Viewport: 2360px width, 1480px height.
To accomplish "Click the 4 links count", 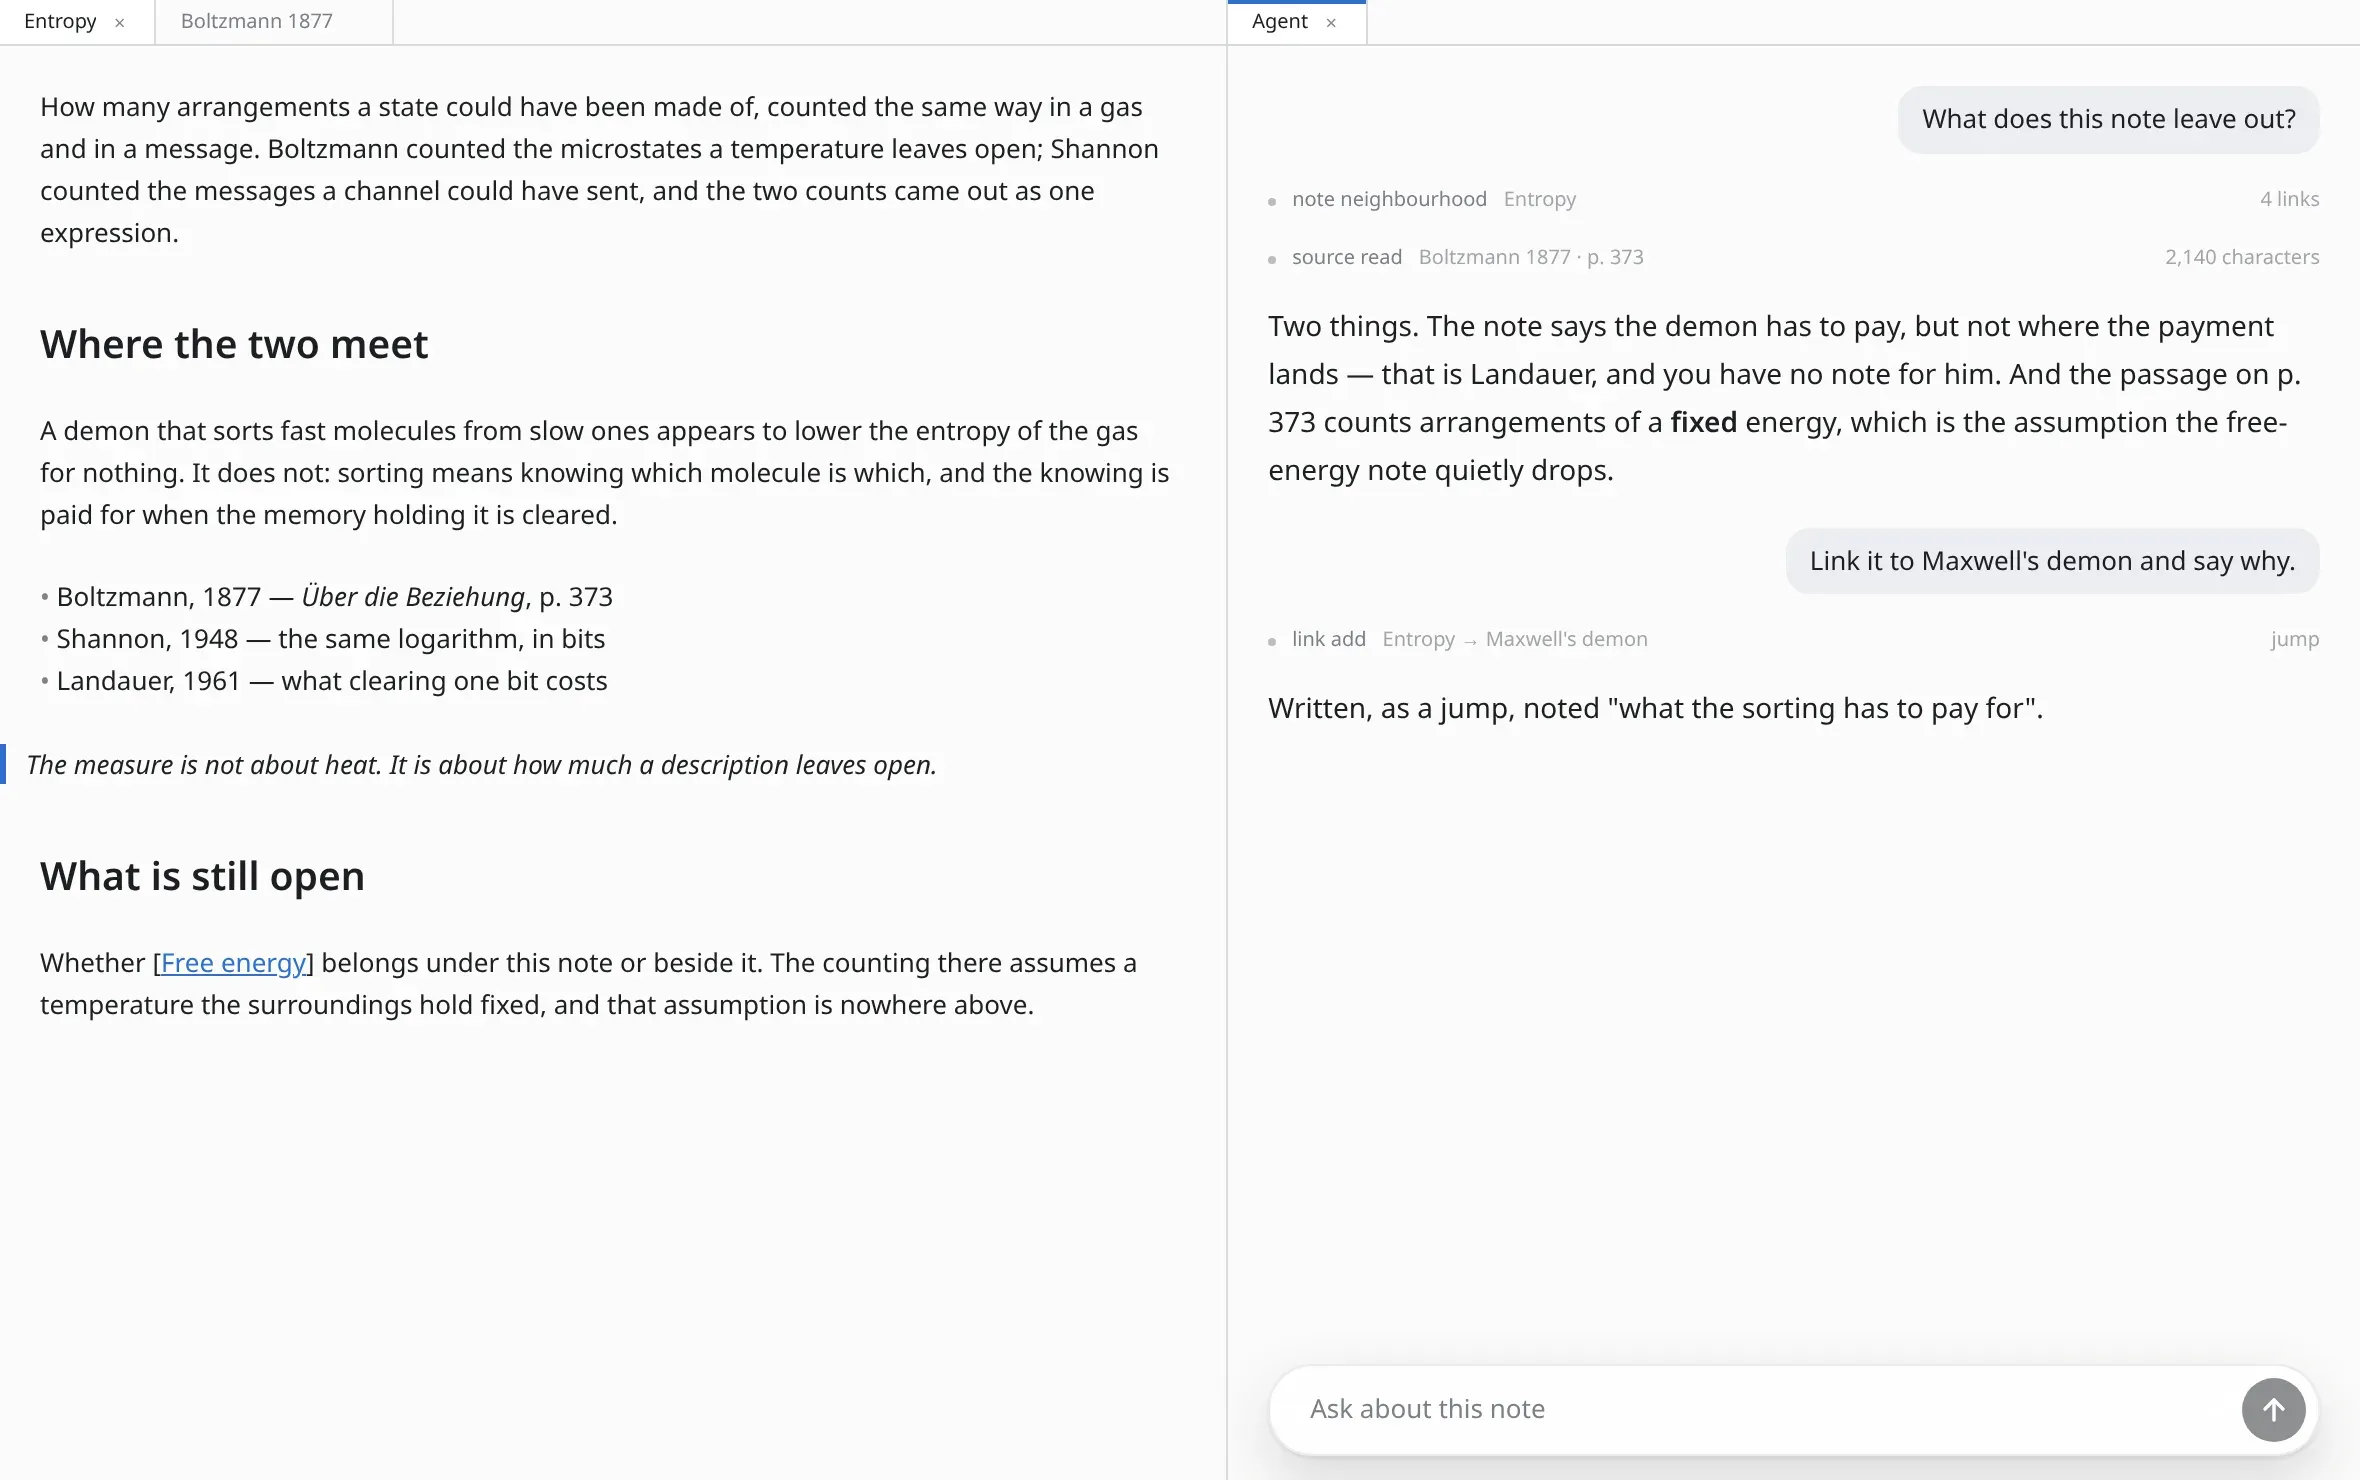I will click(2289, 199).
